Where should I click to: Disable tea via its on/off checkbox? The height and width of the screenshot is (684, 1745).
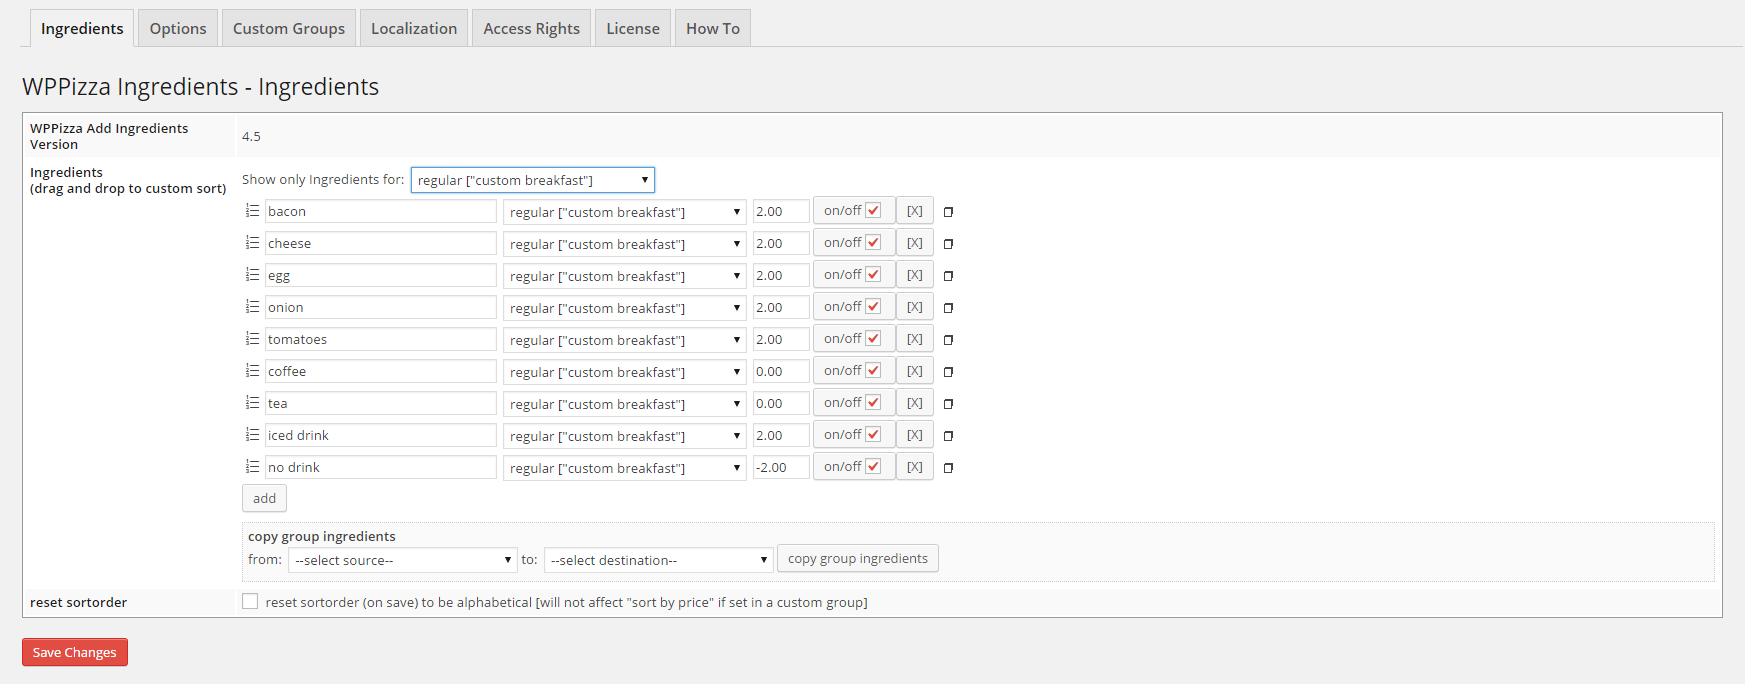coord(873,402)
